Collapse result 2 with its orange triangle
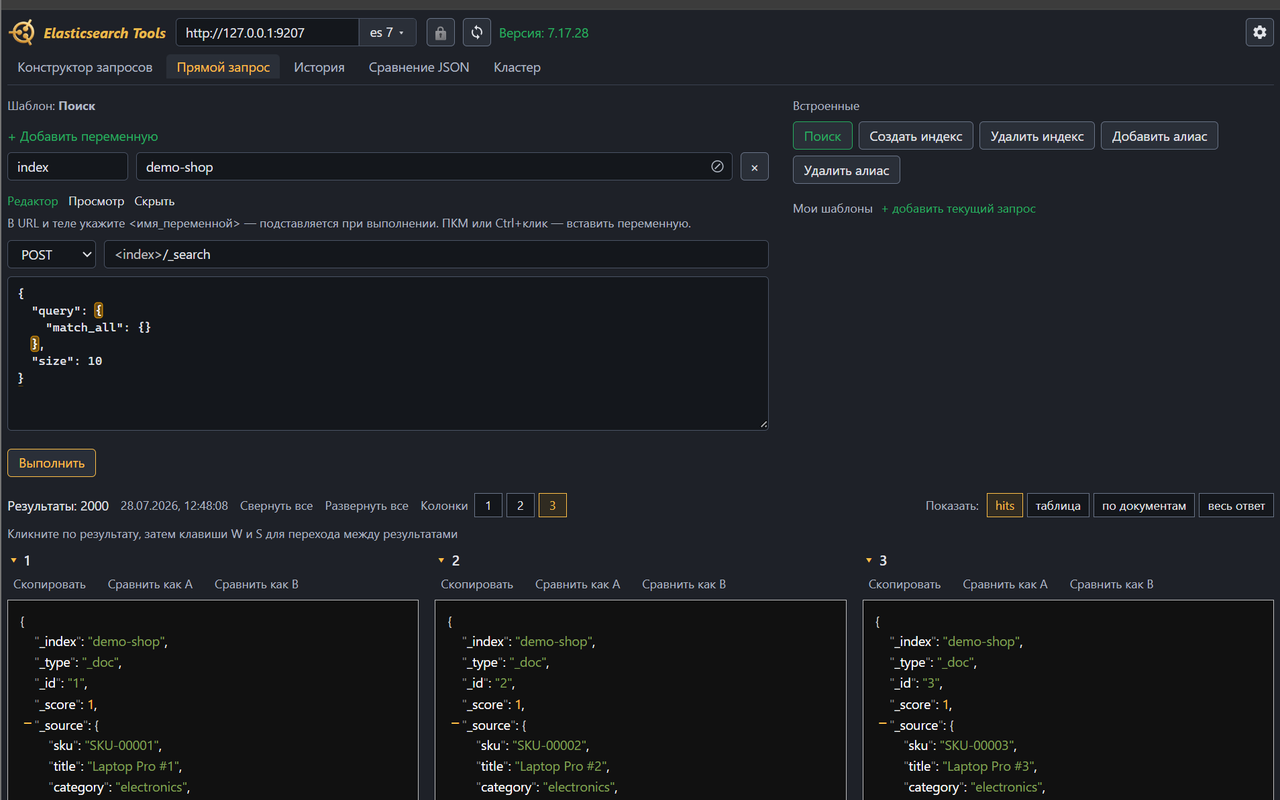 coord(441,560)
